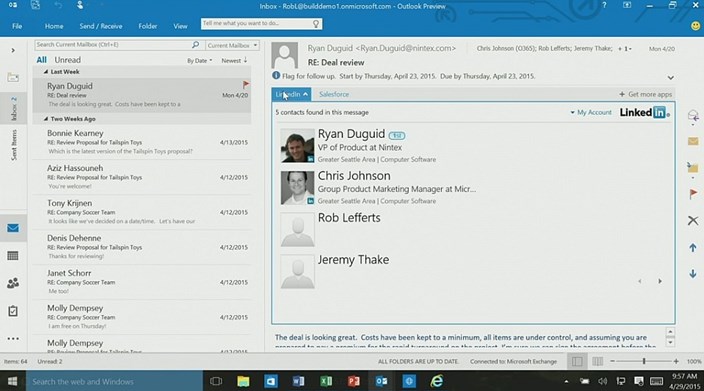Click Ryan Duguid's profile photo thumbnail
The image size is (704, 391).
click(x=297, y=146)
